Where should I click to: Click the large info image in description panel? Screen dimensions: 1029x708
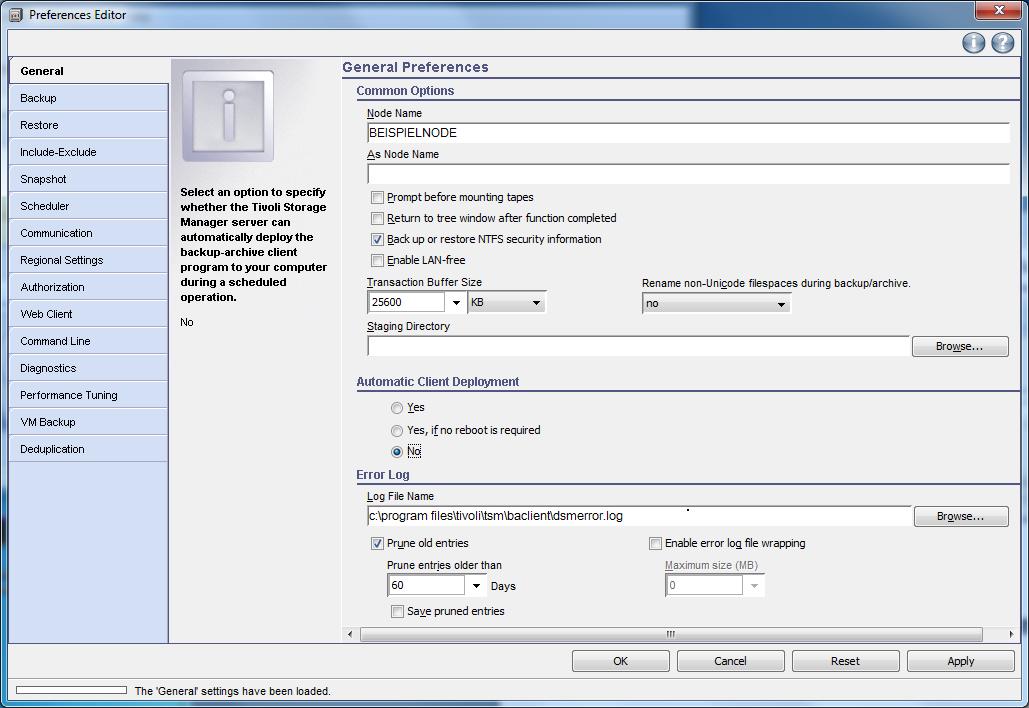228,116
